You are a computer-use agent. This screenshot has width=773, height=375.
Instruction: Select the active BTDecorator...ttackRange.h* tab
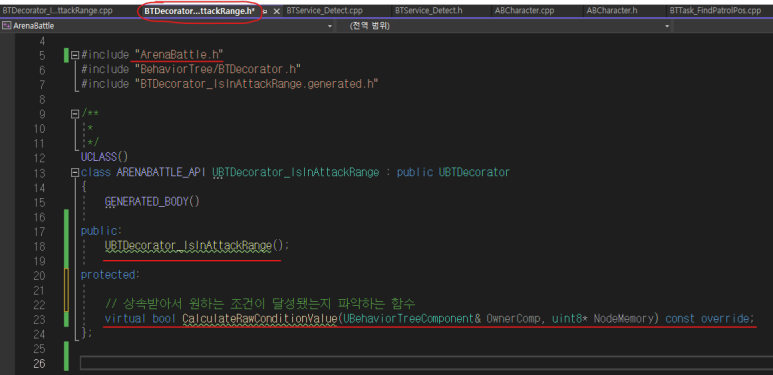pos(200,11)
